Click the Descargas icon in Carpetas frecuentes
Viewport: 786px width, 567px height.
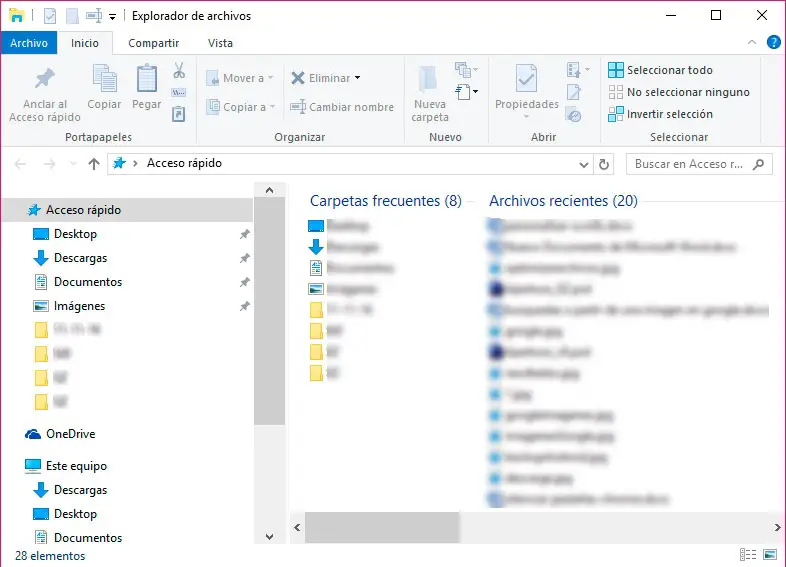316,247
